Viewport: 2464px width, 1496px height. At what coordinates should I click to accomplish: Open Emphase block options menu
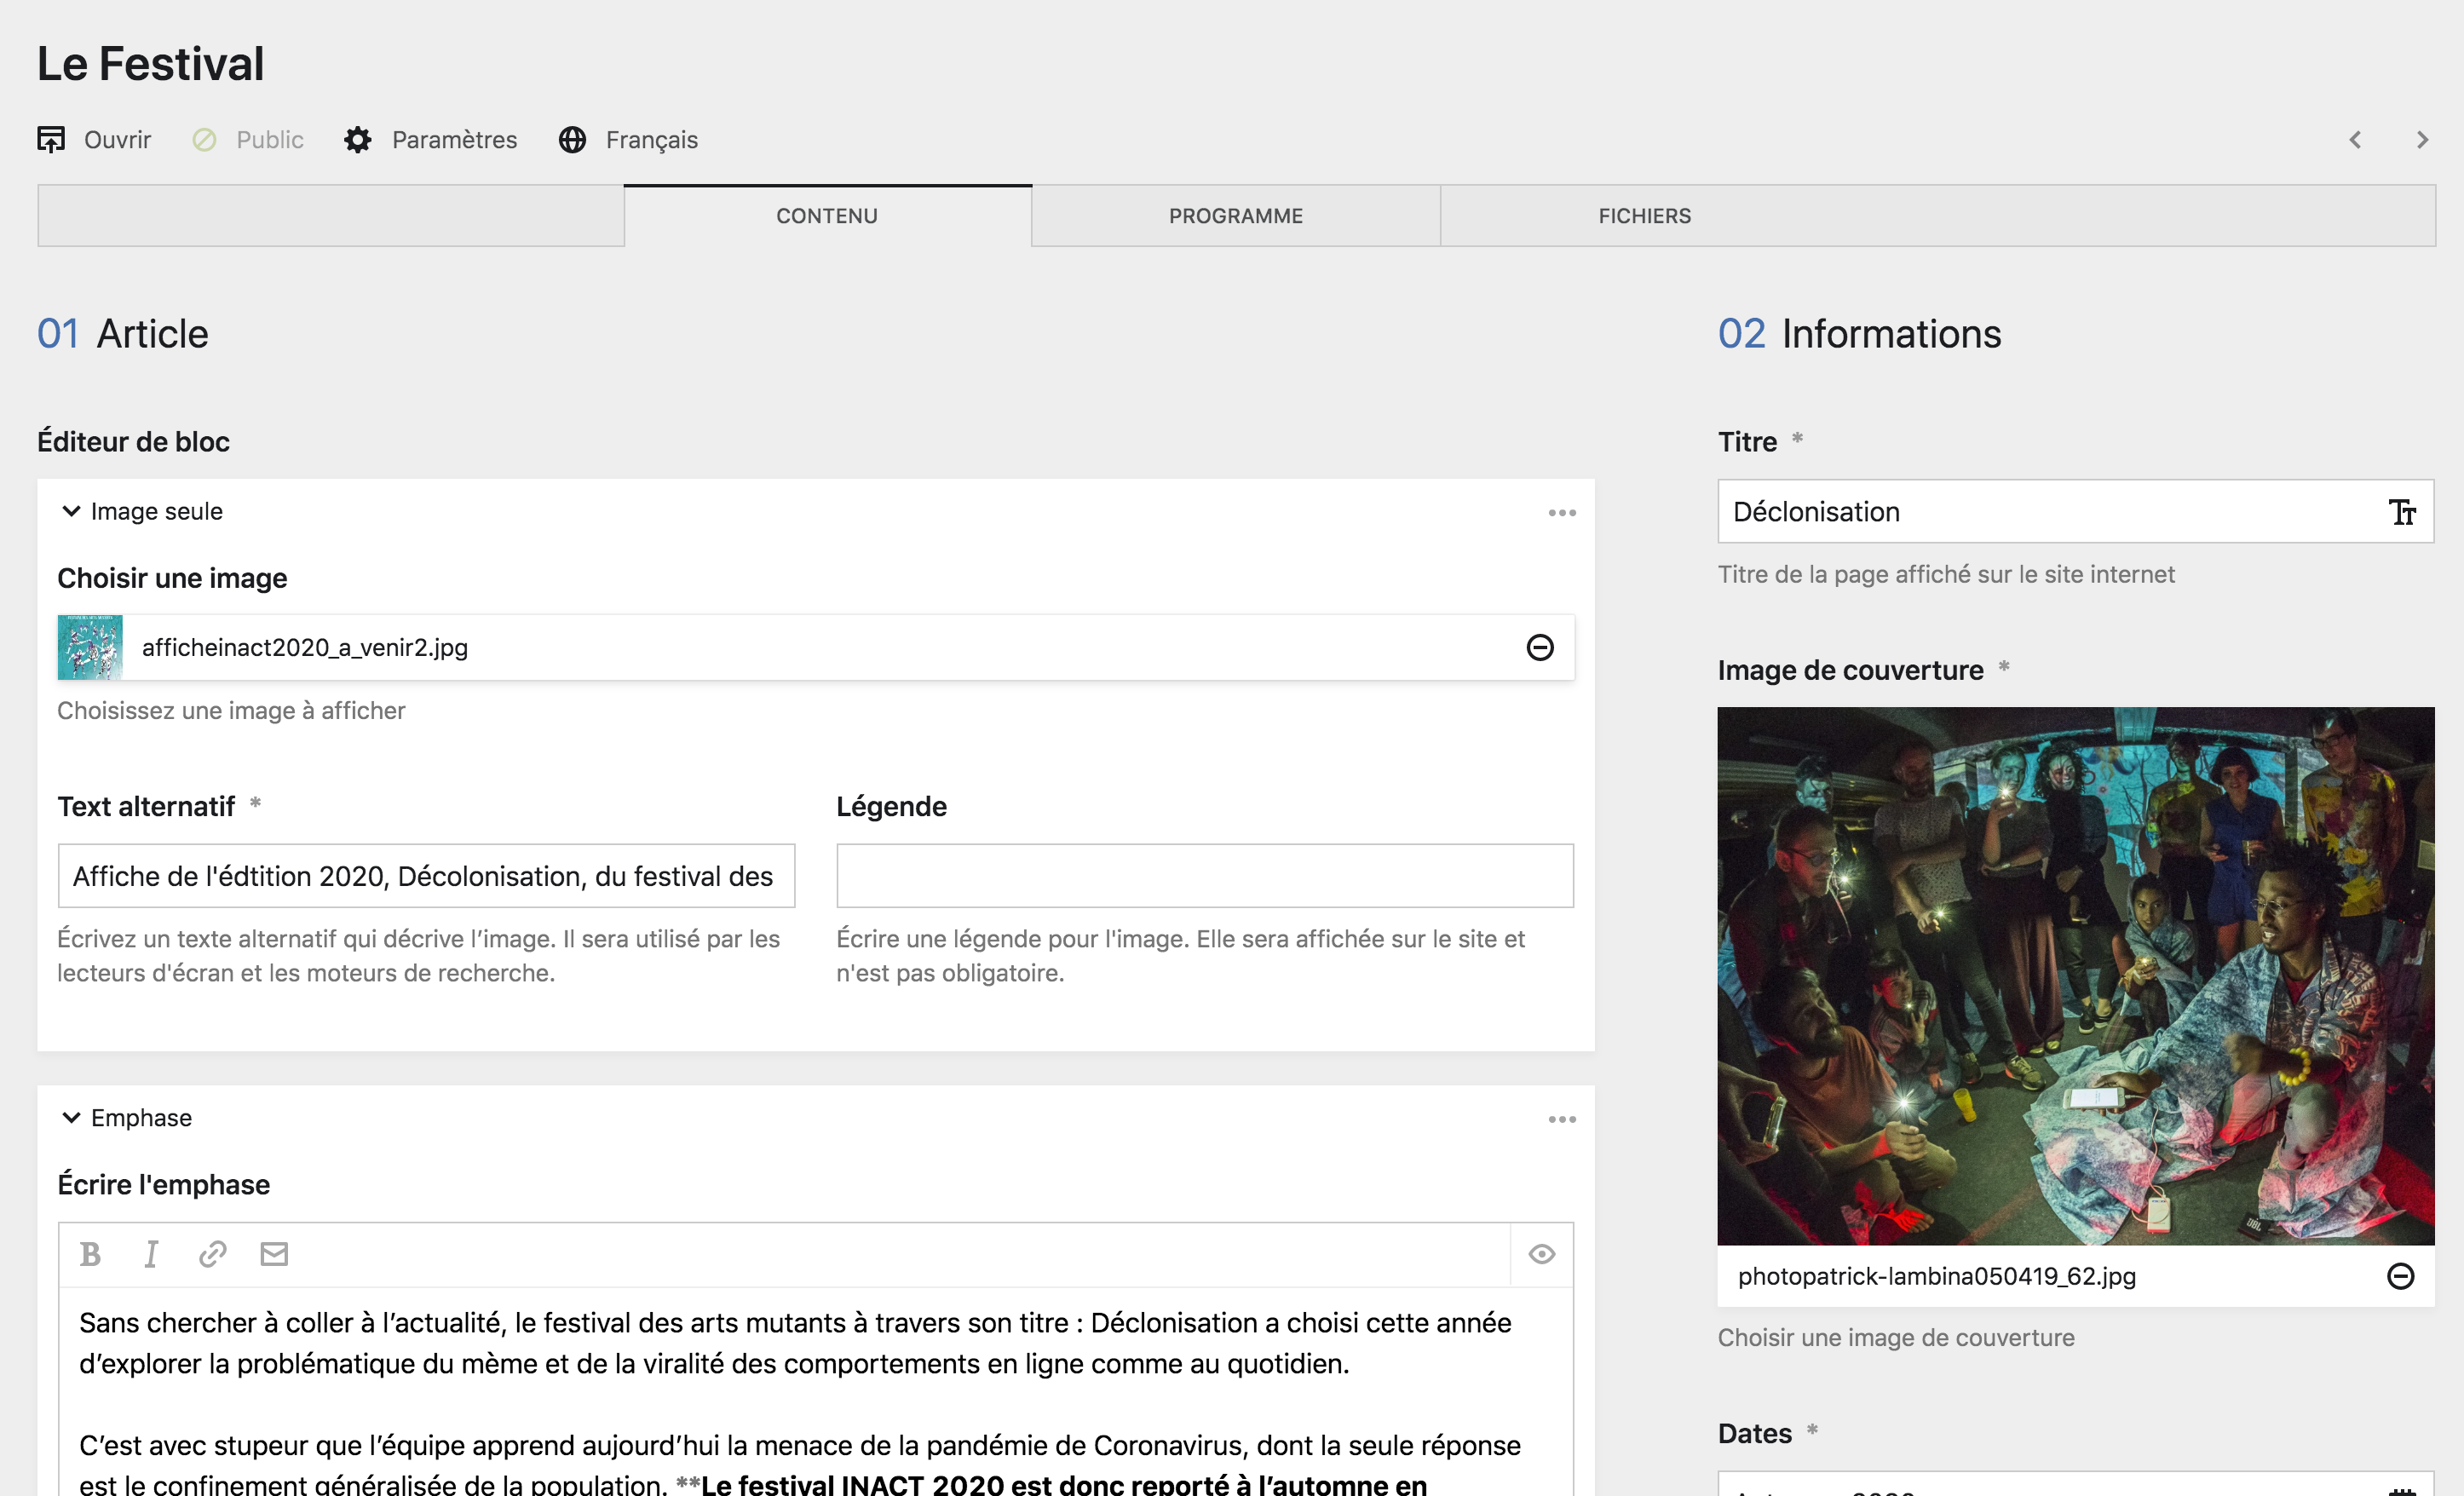click(1562, 1119)
